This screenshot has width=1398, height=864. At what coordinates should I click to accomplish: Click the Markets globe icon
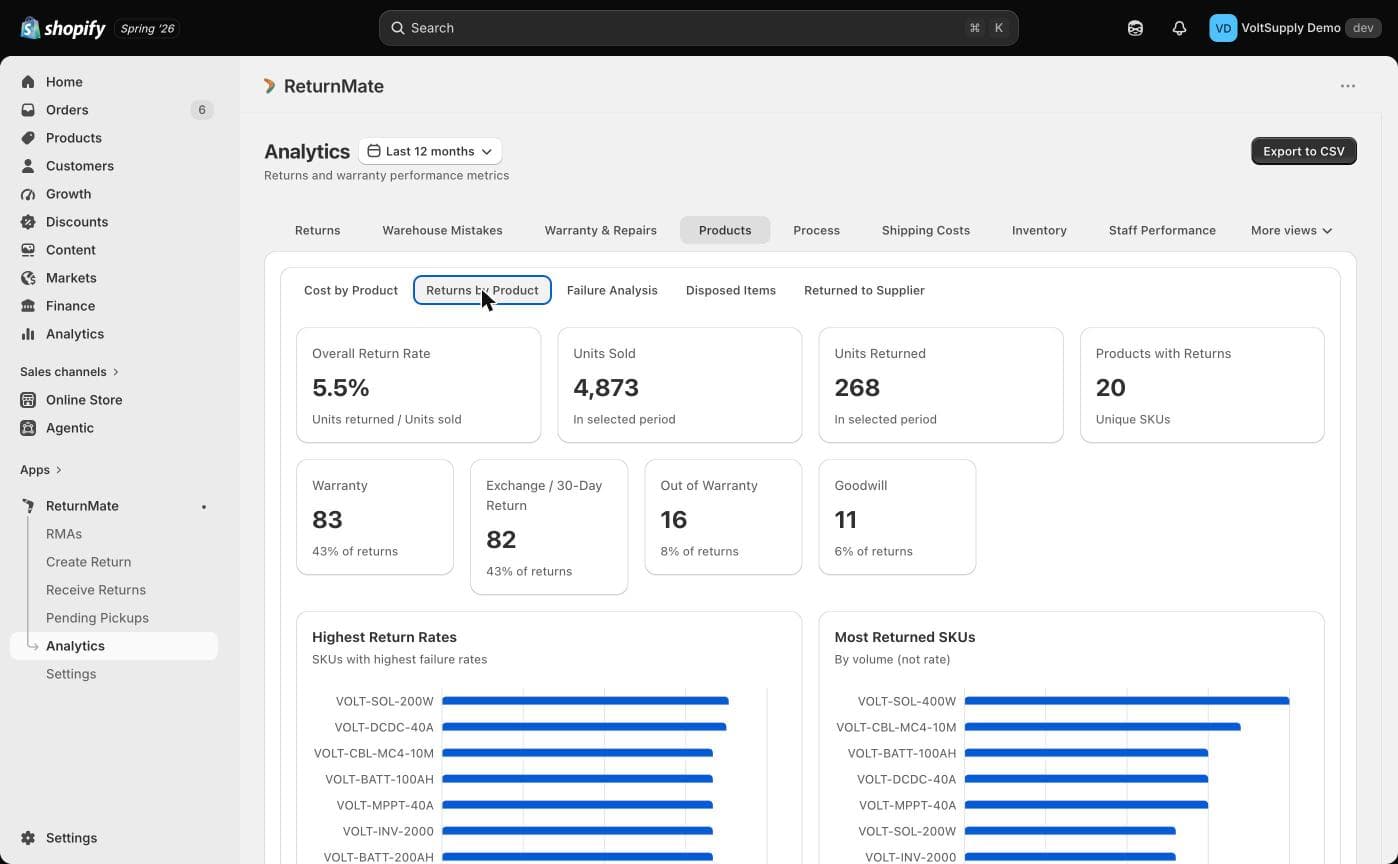28,278
